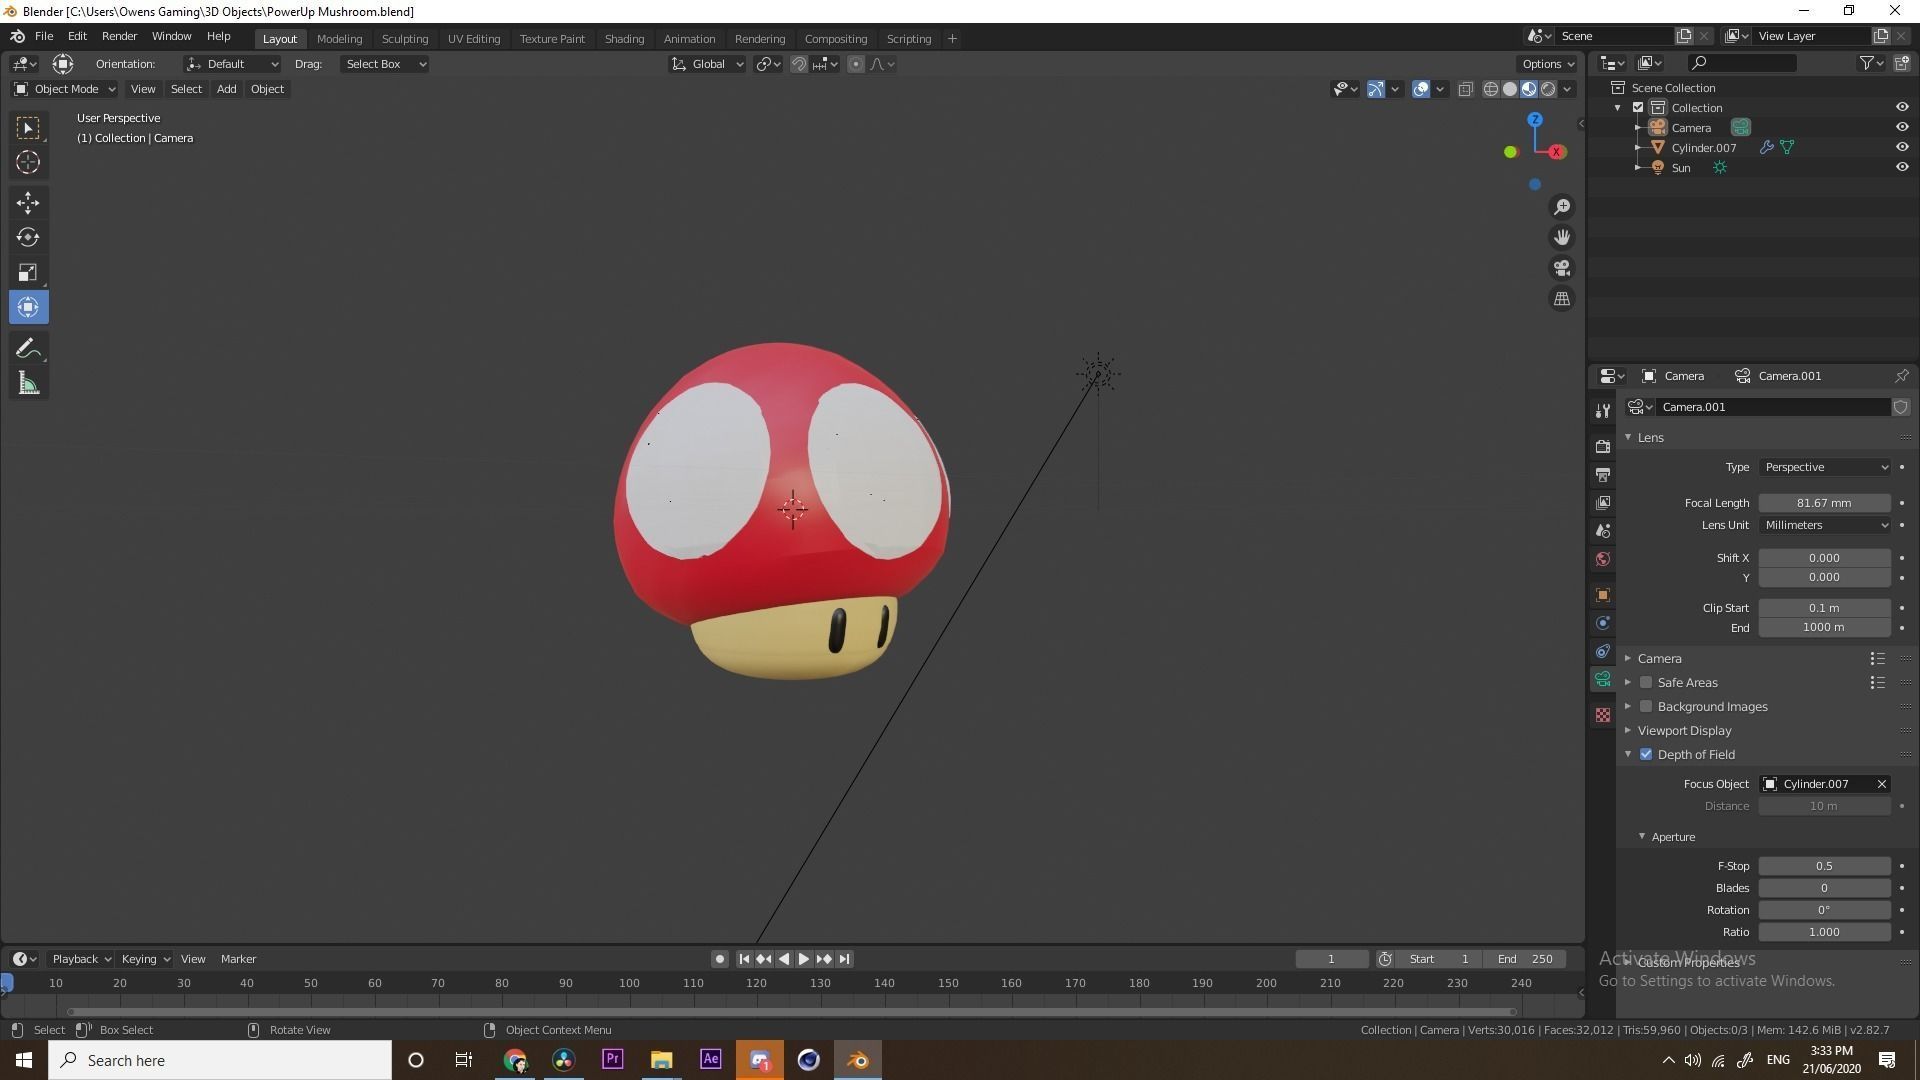Screen dimensions: 1920x1080
Task: Enable Safe Areas checkbox
Action: (1646, 682)
